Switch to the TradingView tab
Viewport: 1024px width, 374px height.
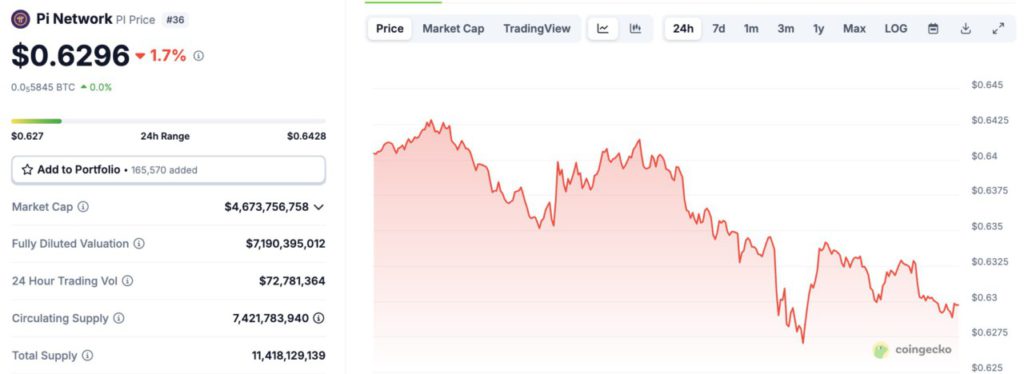click(x=537, y=29)
